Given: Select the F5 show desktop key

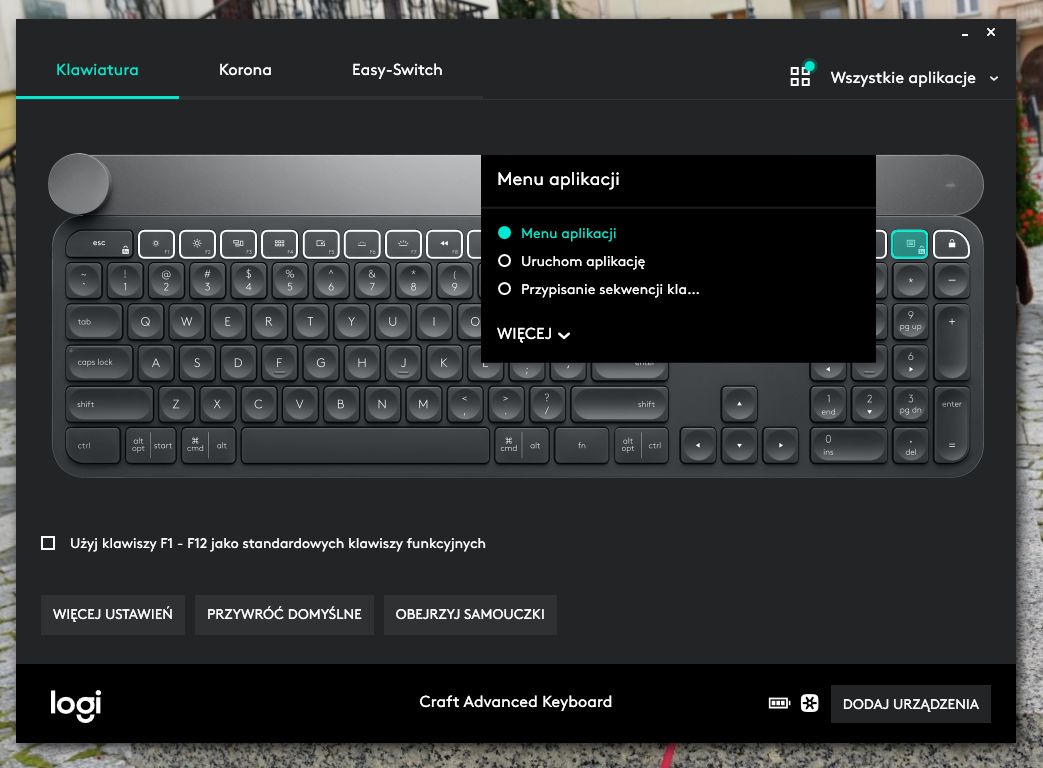Looking at the screenshot, I should coord(321,244).
